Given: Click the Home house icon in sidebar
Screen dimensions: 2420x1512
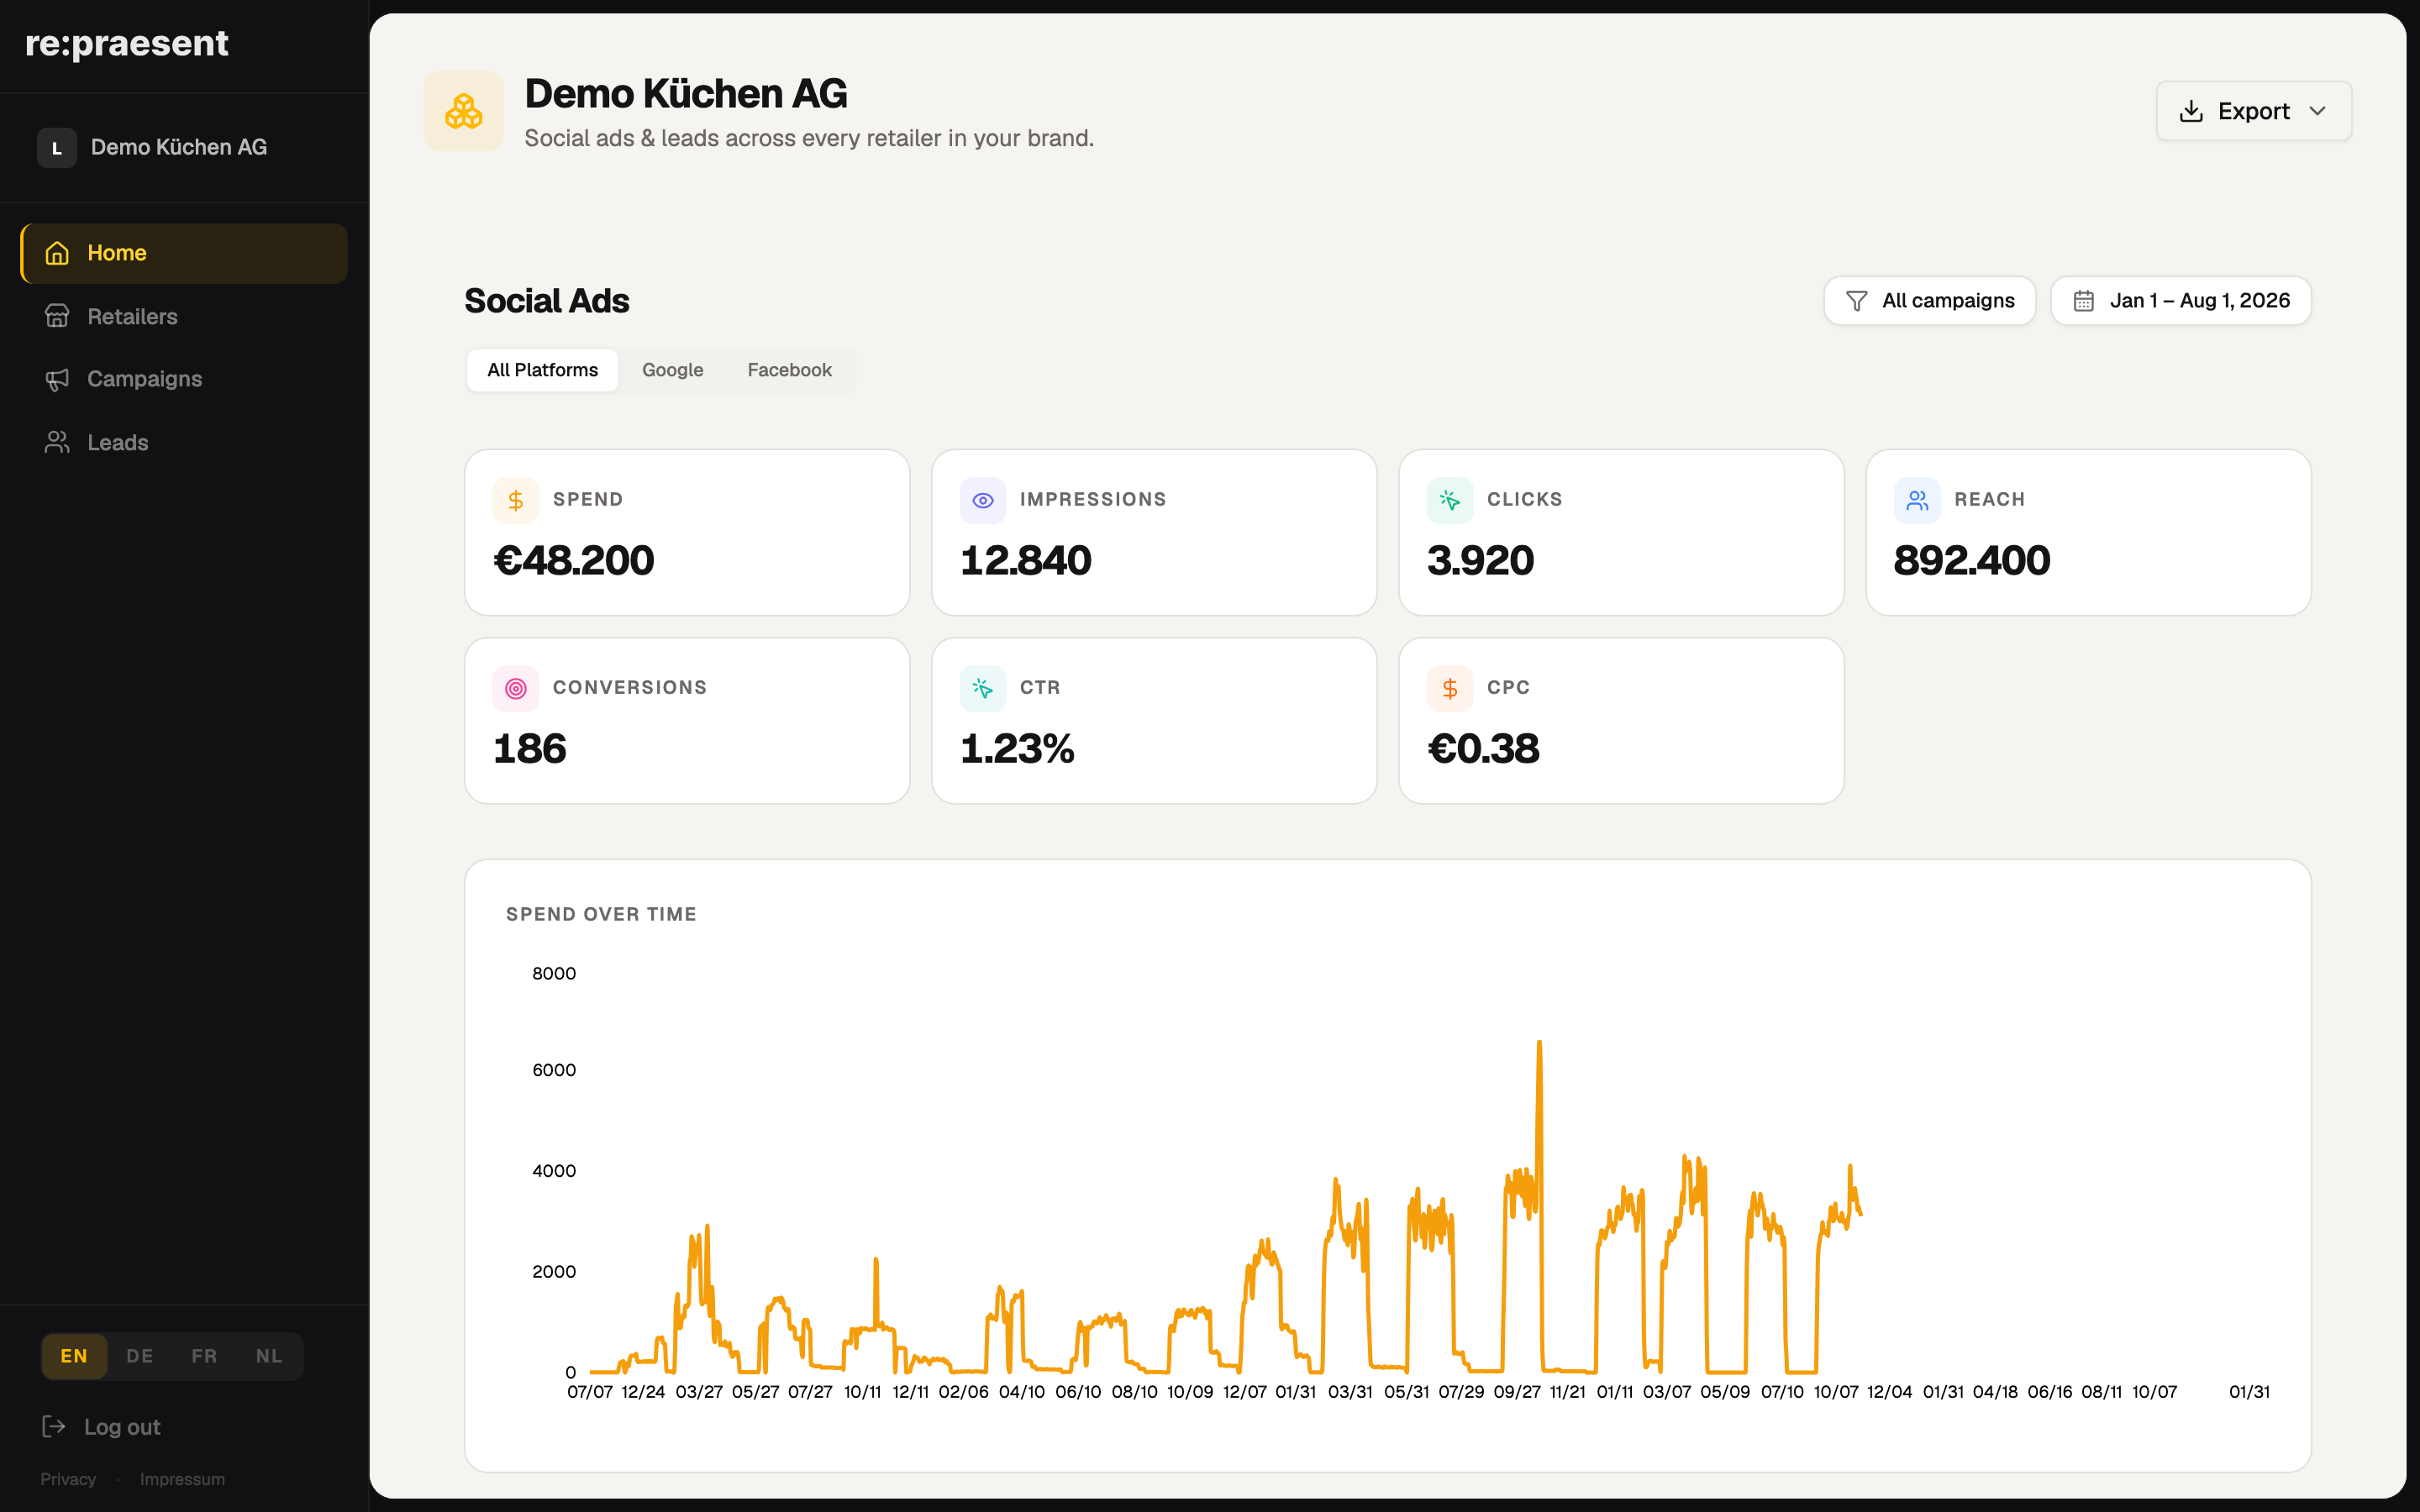Looking at the screenshot, I should click(57, 253).
